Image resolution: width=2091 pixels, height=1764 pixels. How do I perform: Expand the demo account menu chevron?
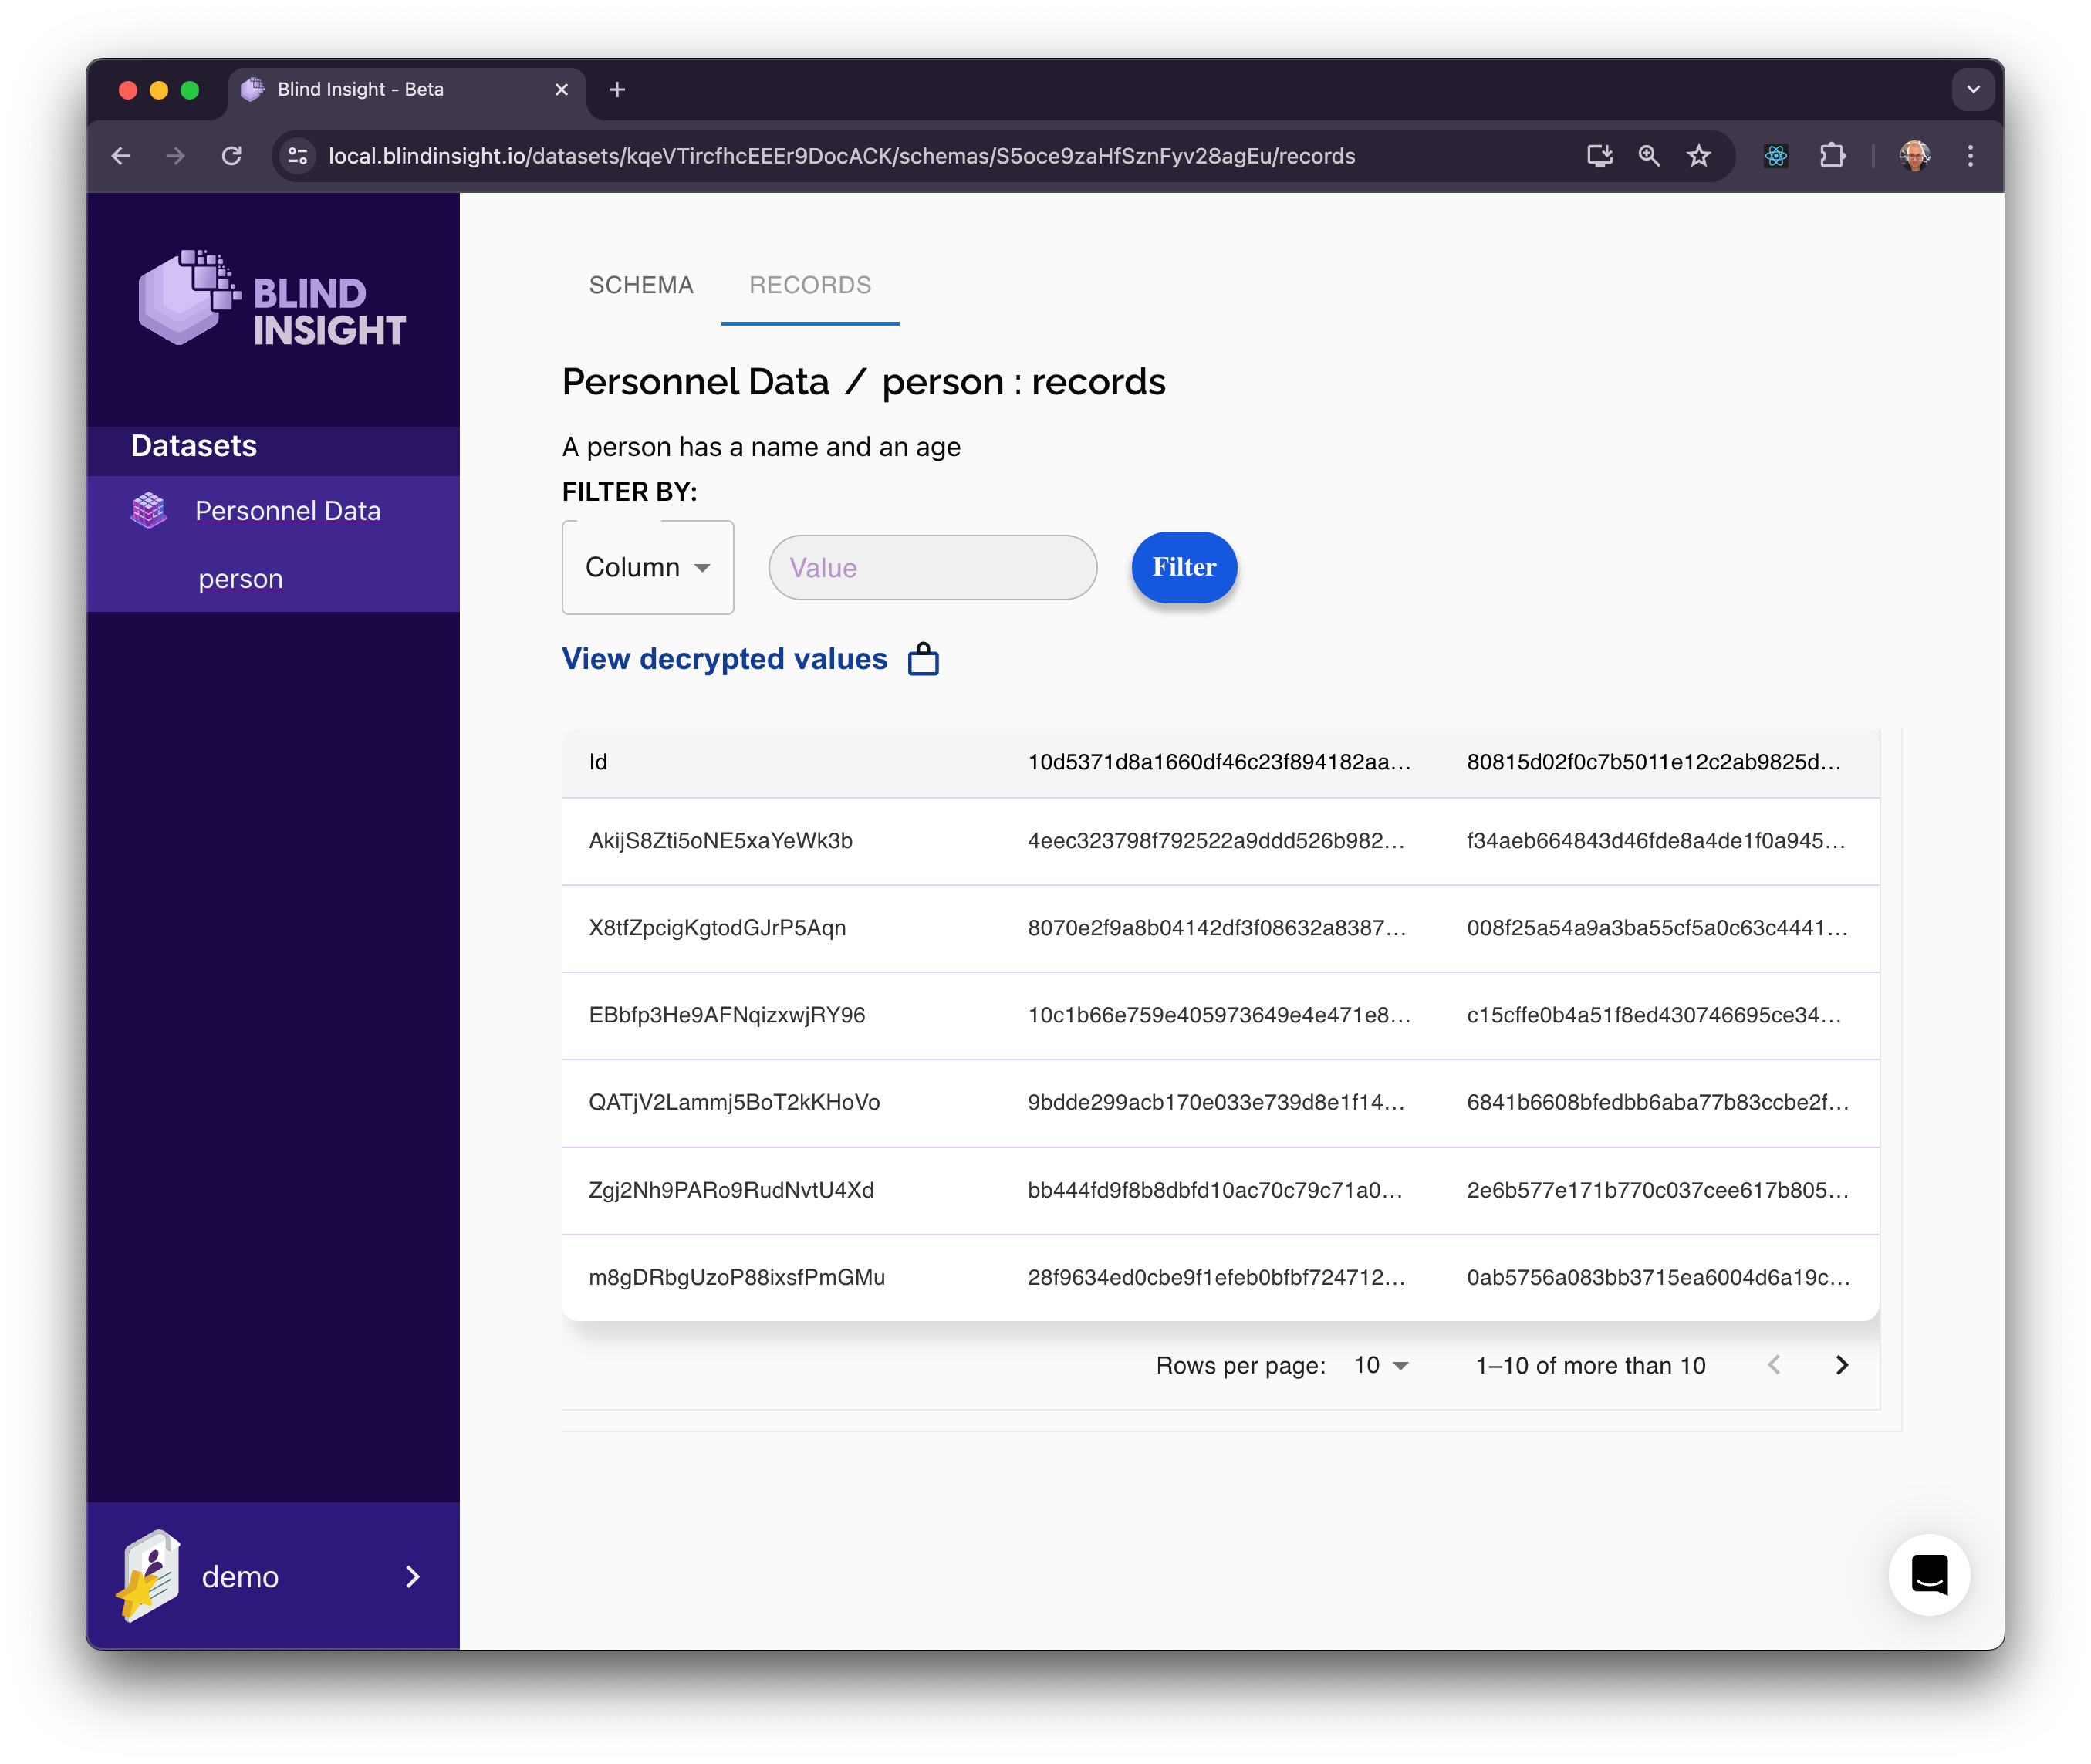412,1577
